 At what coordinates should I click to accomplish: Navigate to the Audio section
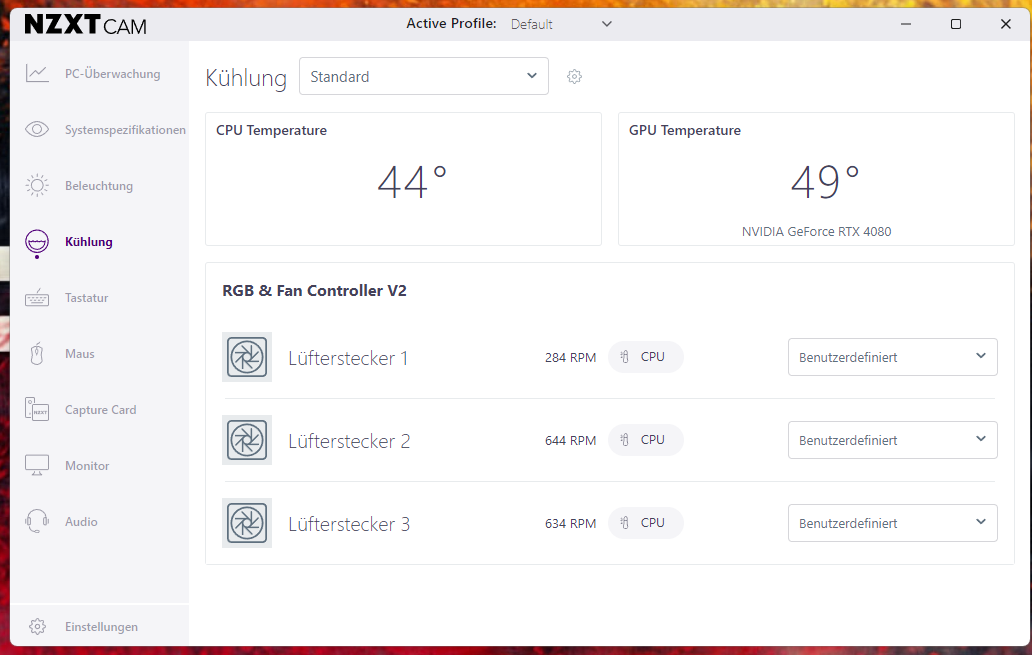click(x=81, y=521)
